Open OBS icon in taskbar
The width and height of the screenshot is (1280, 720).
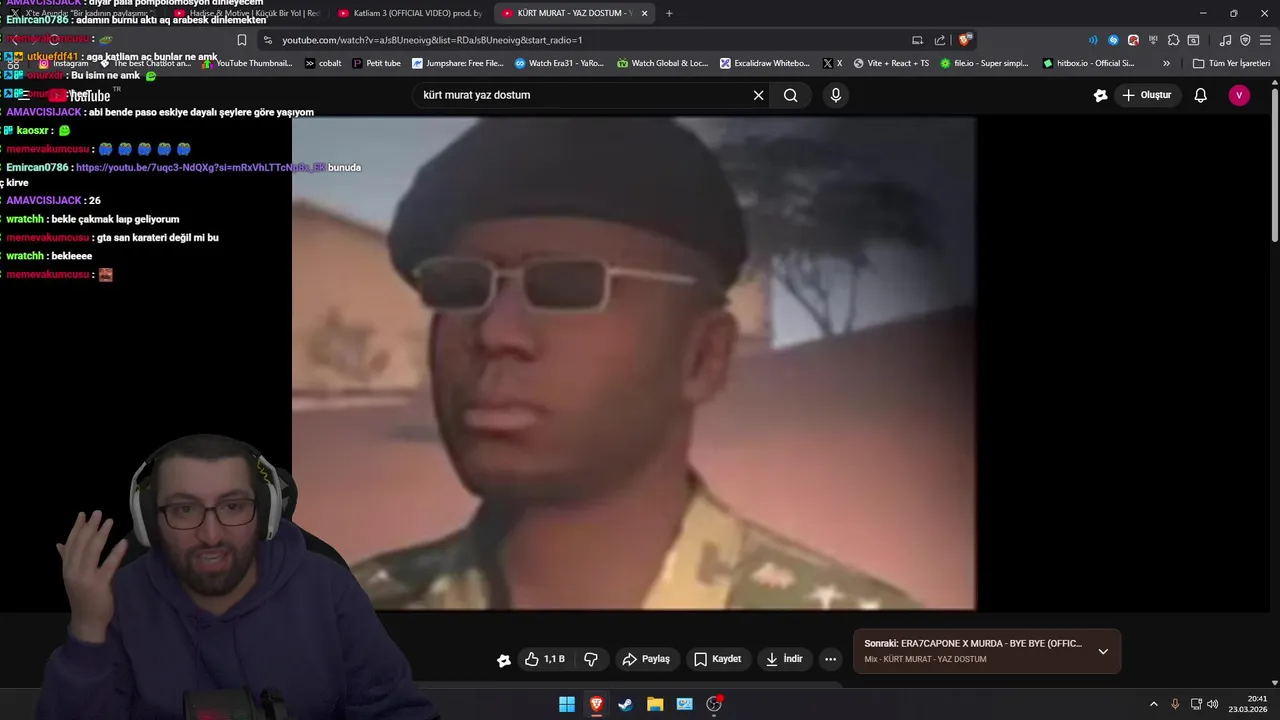tap(714, 704)
